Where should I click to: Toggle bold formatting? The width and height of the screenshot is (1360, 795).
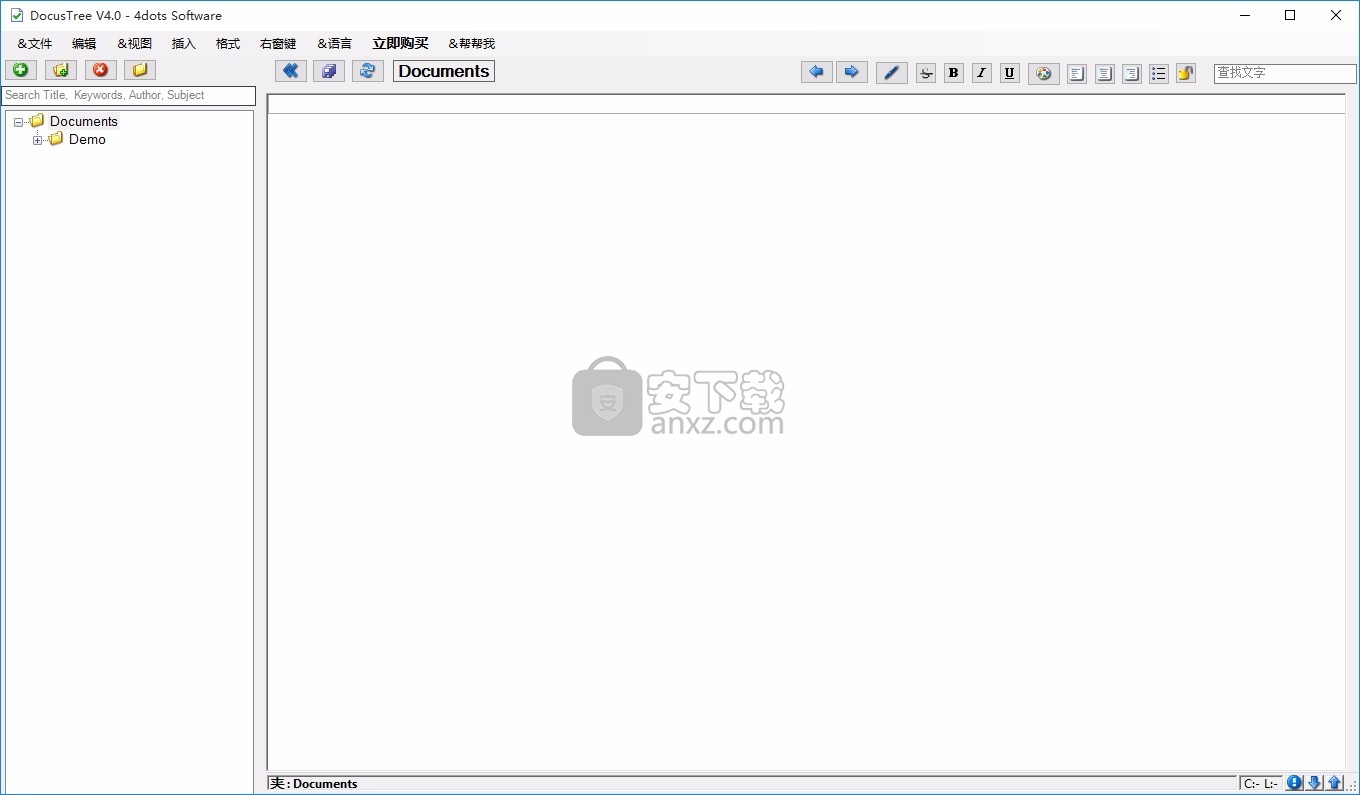pyautogui.click(x=954, y=73)
